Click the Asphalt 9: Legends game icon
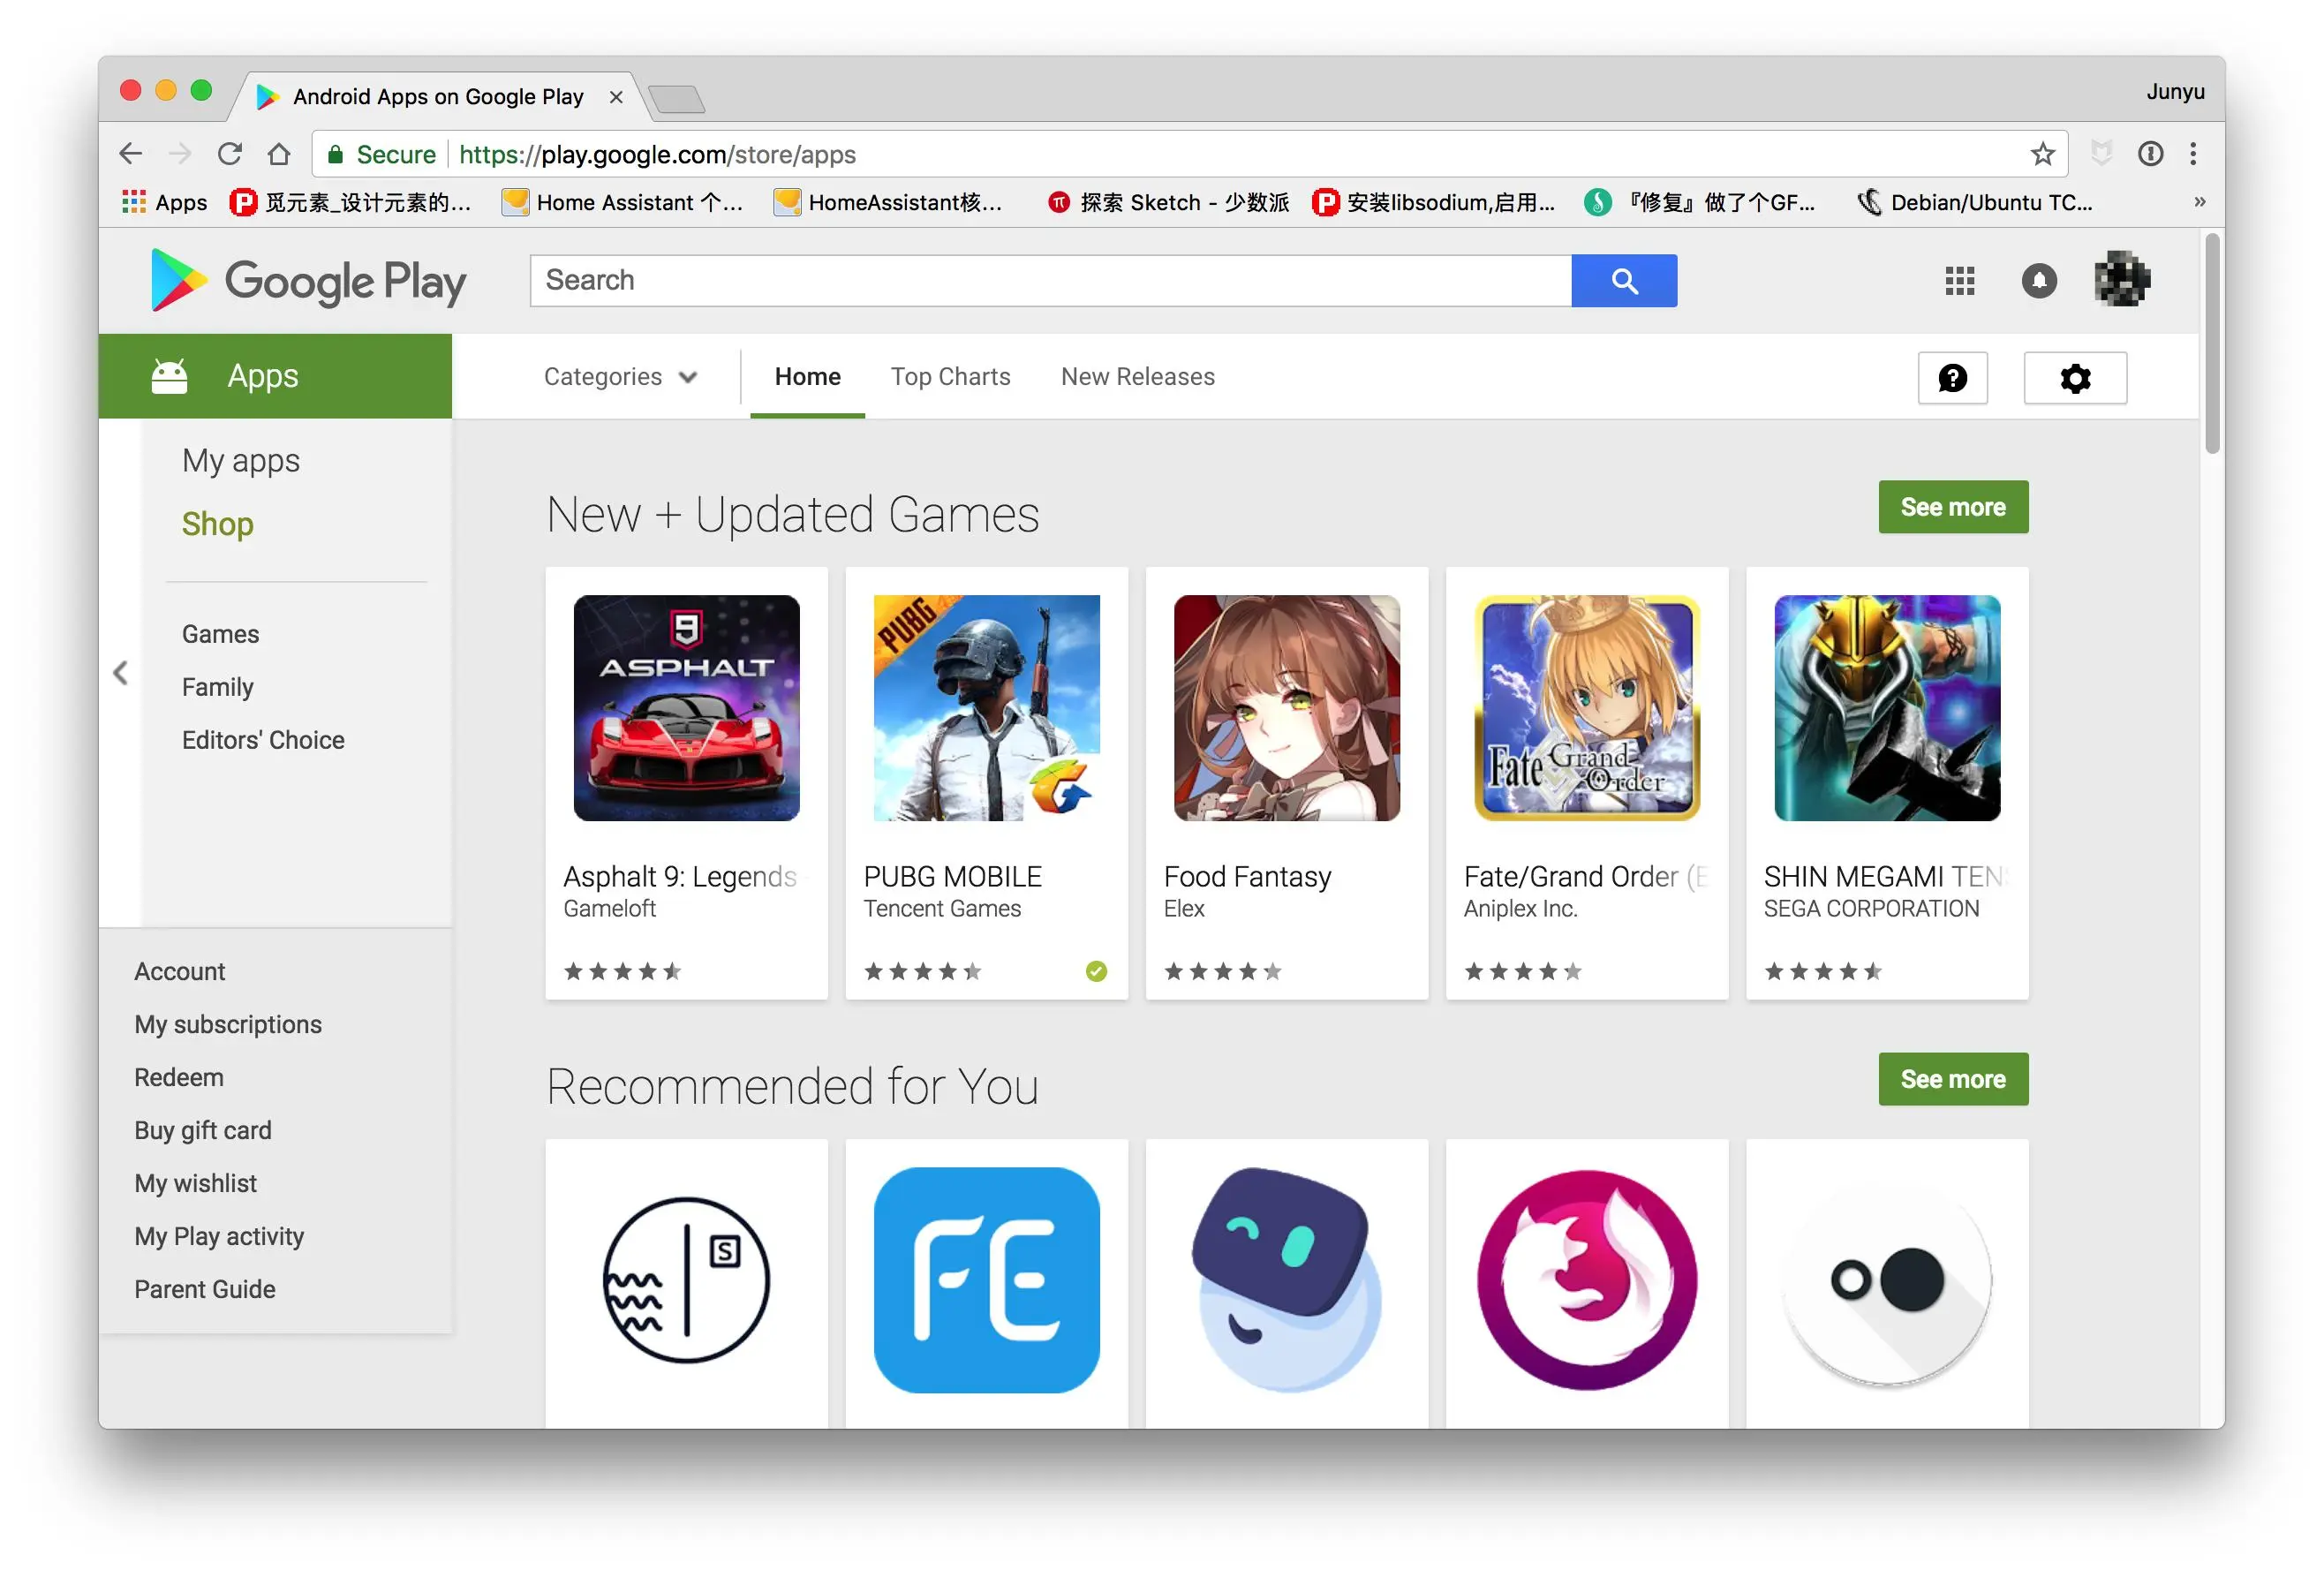Image resolution: width=2324 pixels, height=1570 pixels. point(685,708)
